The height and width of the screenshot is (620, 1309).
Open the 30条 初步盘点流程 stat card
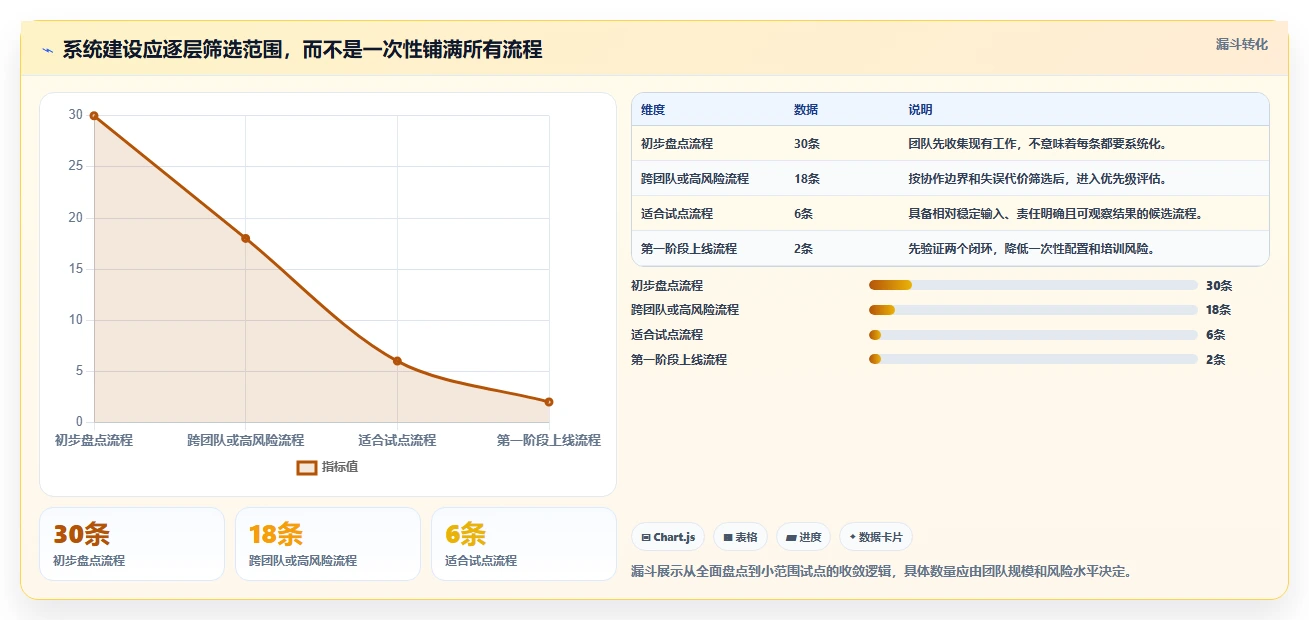pos(132,544)
